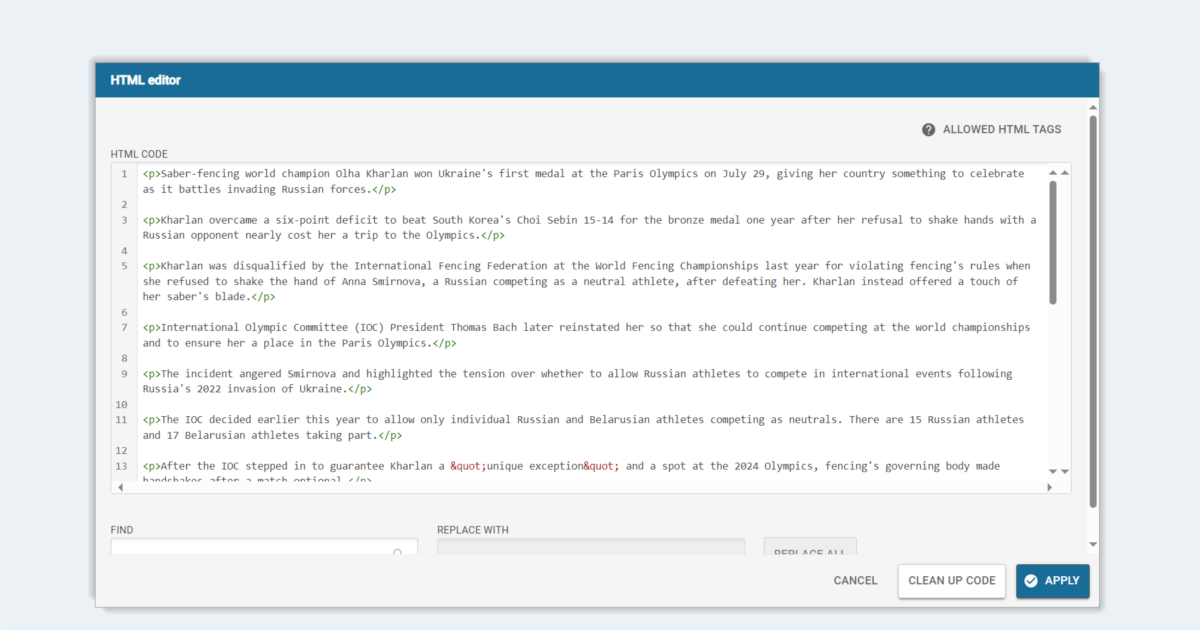This screenshot has height=630, width=1200.
Task: Click the outer dialog scroll-down arrow
Action: 1093,545
